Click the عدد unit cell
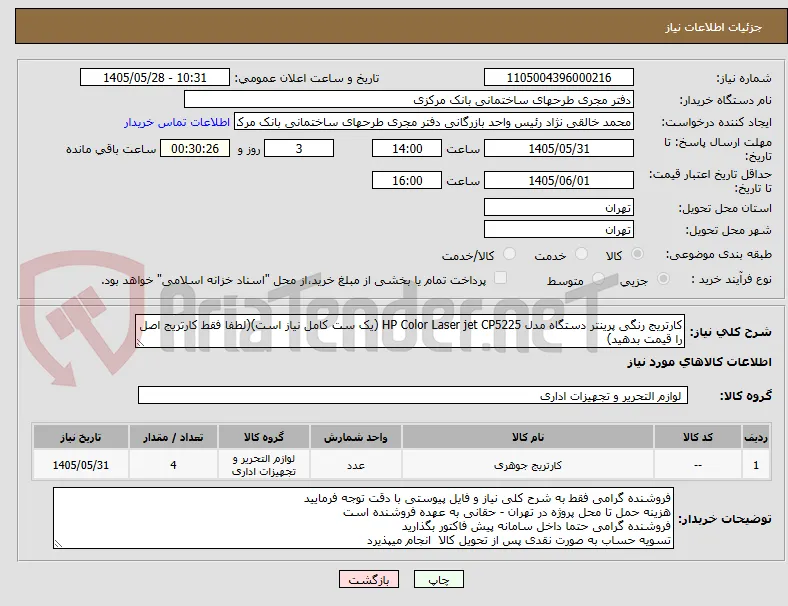Viewport: 788px width, 606px height. 355,465
